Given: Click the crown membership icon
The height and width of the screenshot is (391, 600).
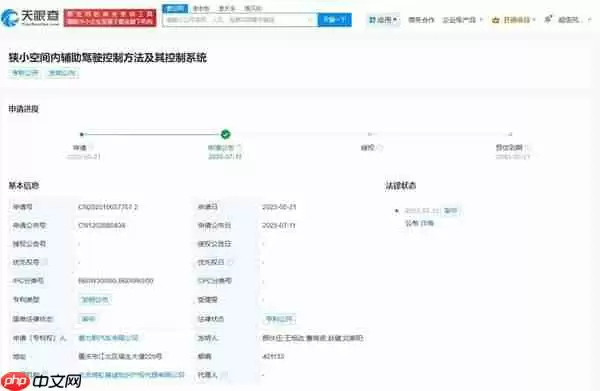Looking at the screenshot, I should [496, 20].
